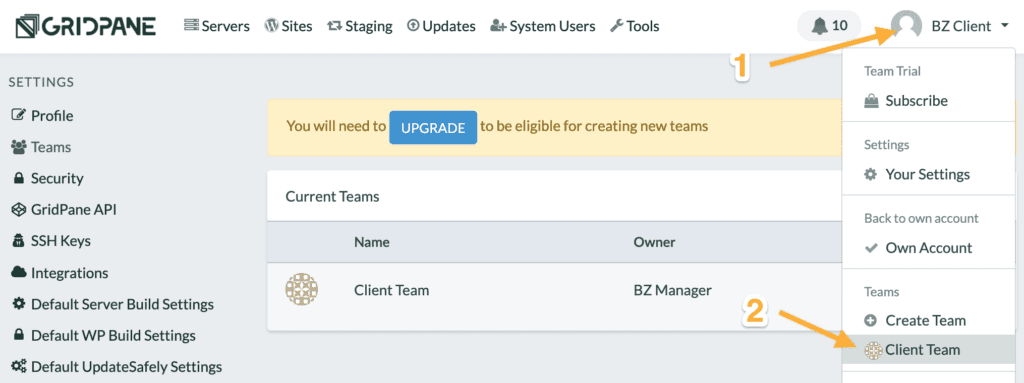Open the Sites WordPress menu
Image resolution: width=1024 pixels, height=383 pixels.
point(288,26)
